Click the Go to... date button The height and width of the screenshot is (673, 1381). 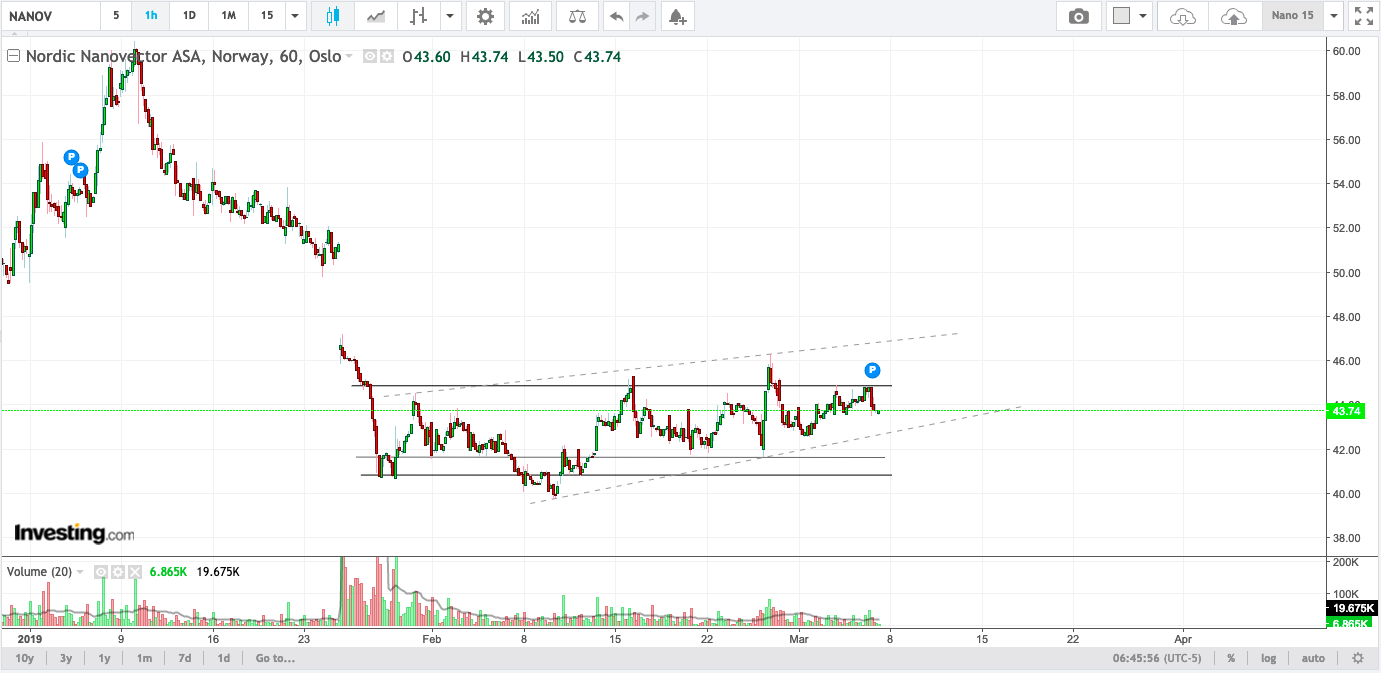click(275, 658)
